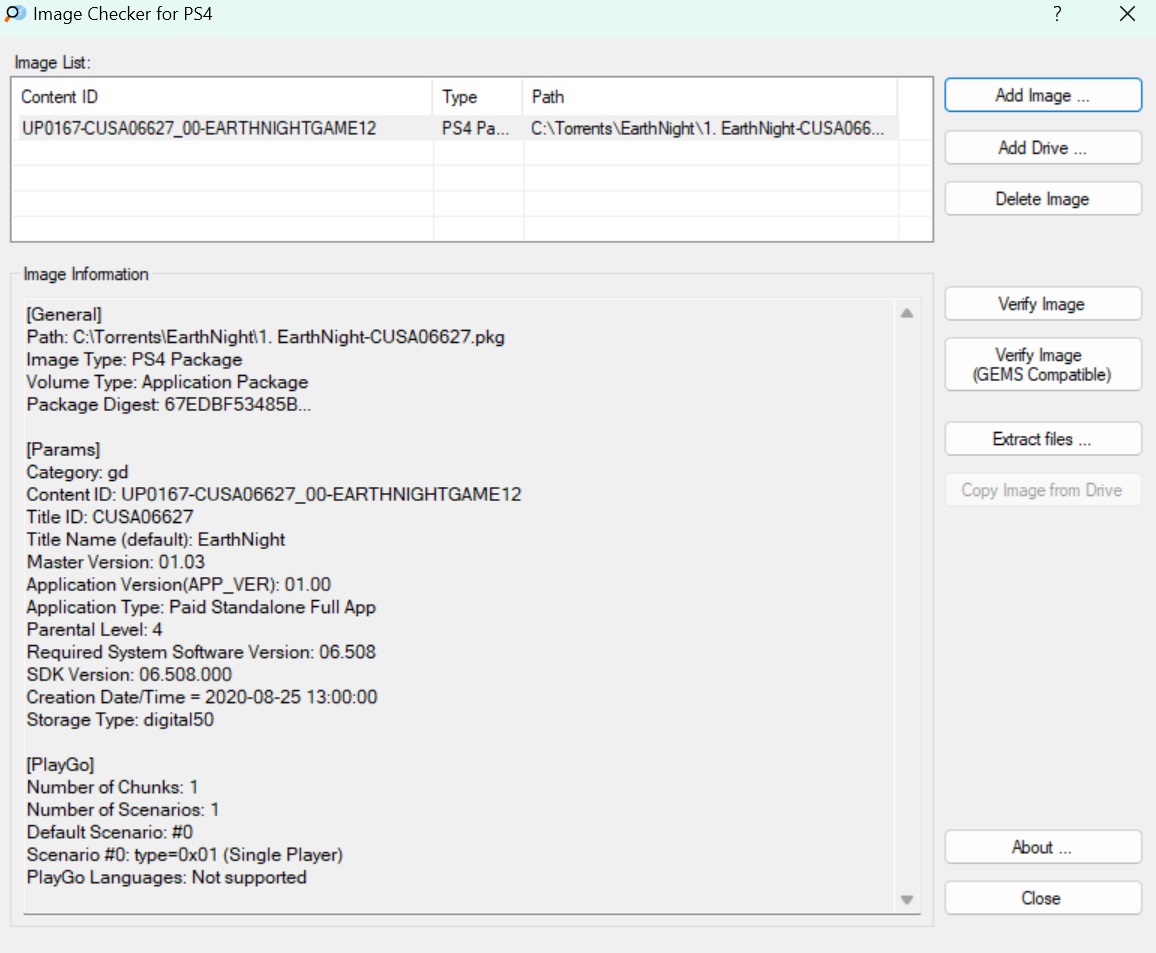This screenshot has height=953, width=1156.
Task: Open the About dialog
Action: (x=1042, y=847)
